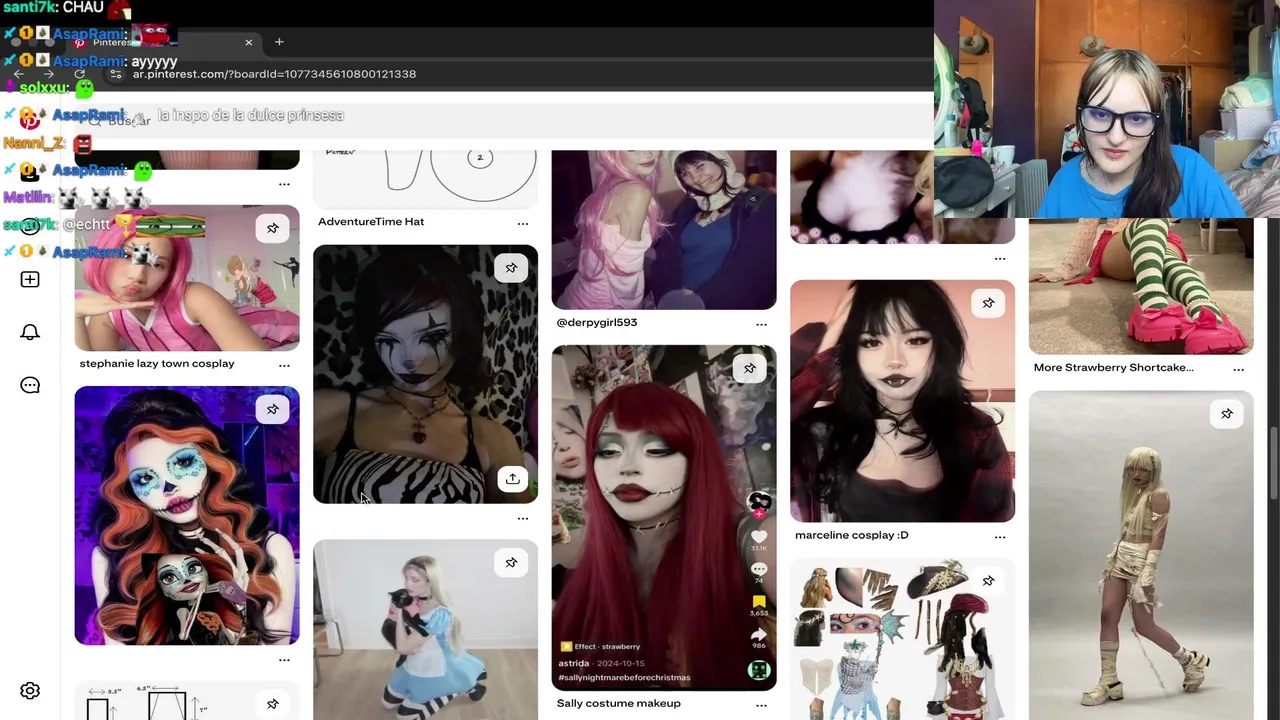Open the Create plus icon in Pinterest sidebar
Image resolution: width=1280 pixels, height=720 pixels.
(x=30, y=279)
